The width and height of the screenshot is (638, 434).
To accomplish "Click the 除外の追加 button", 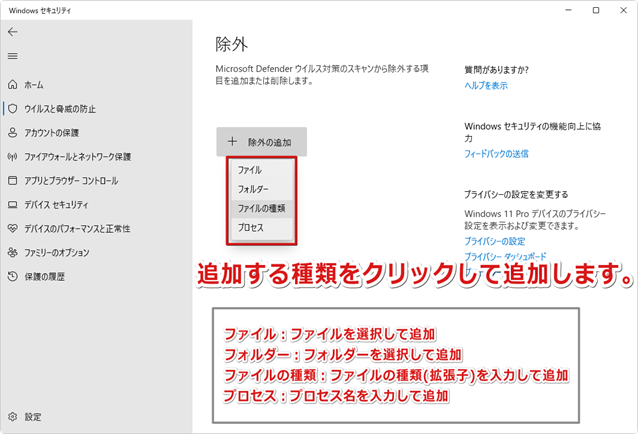I will click(262, 142).
